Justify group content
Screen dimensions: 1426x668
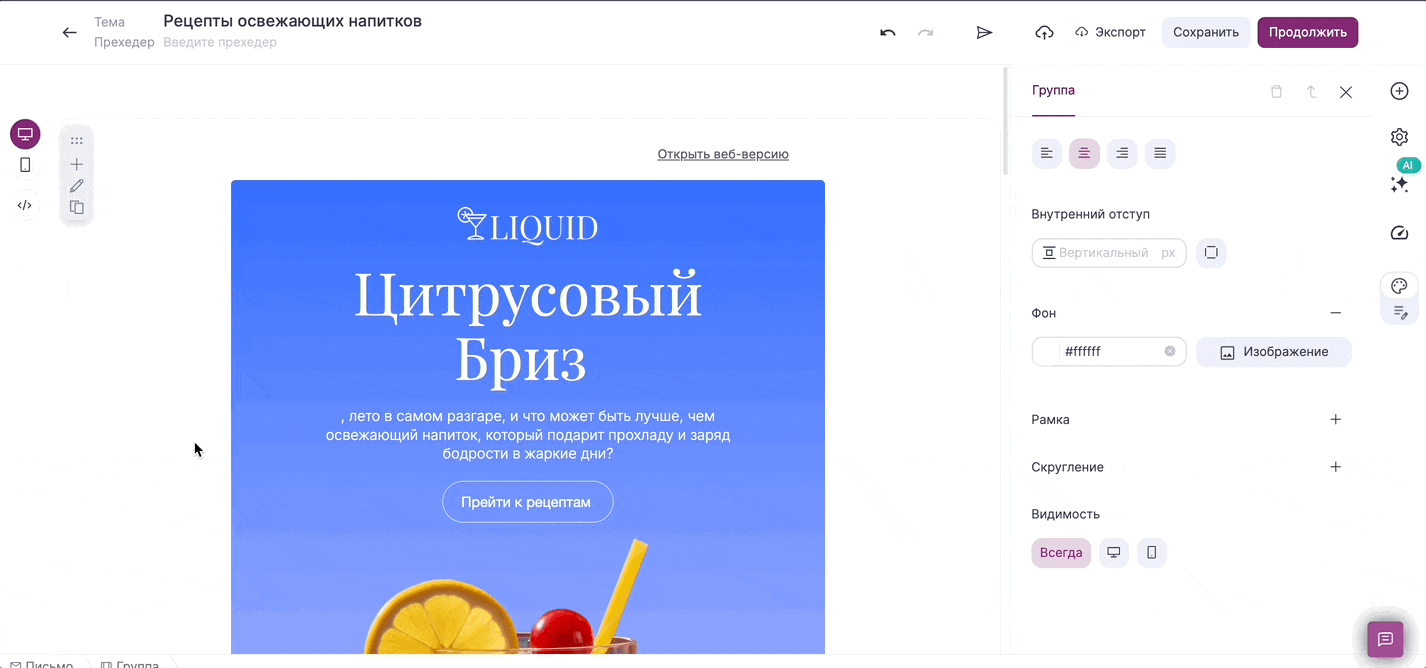(x=1160, y=153)
